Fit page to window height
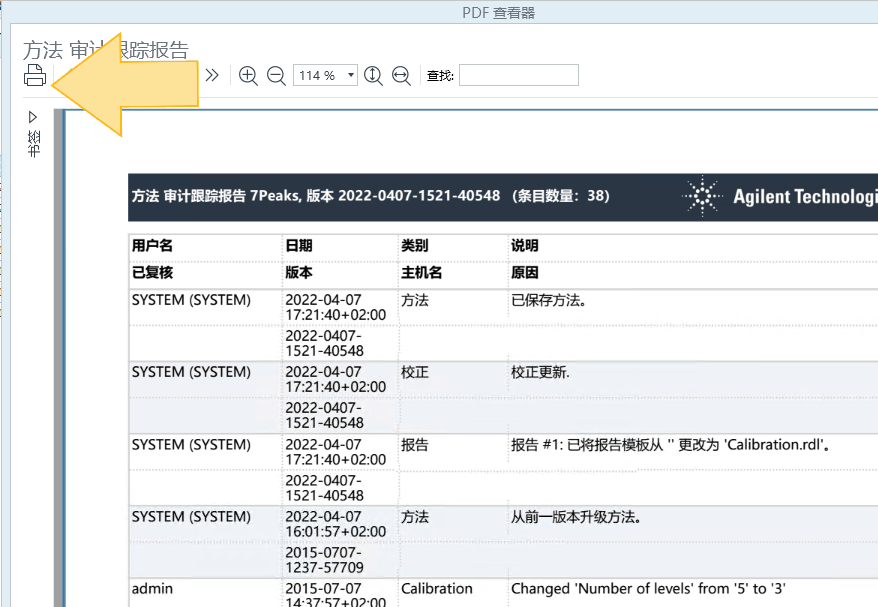The width and height of the screenshot is (878, 607). (373, 75)
